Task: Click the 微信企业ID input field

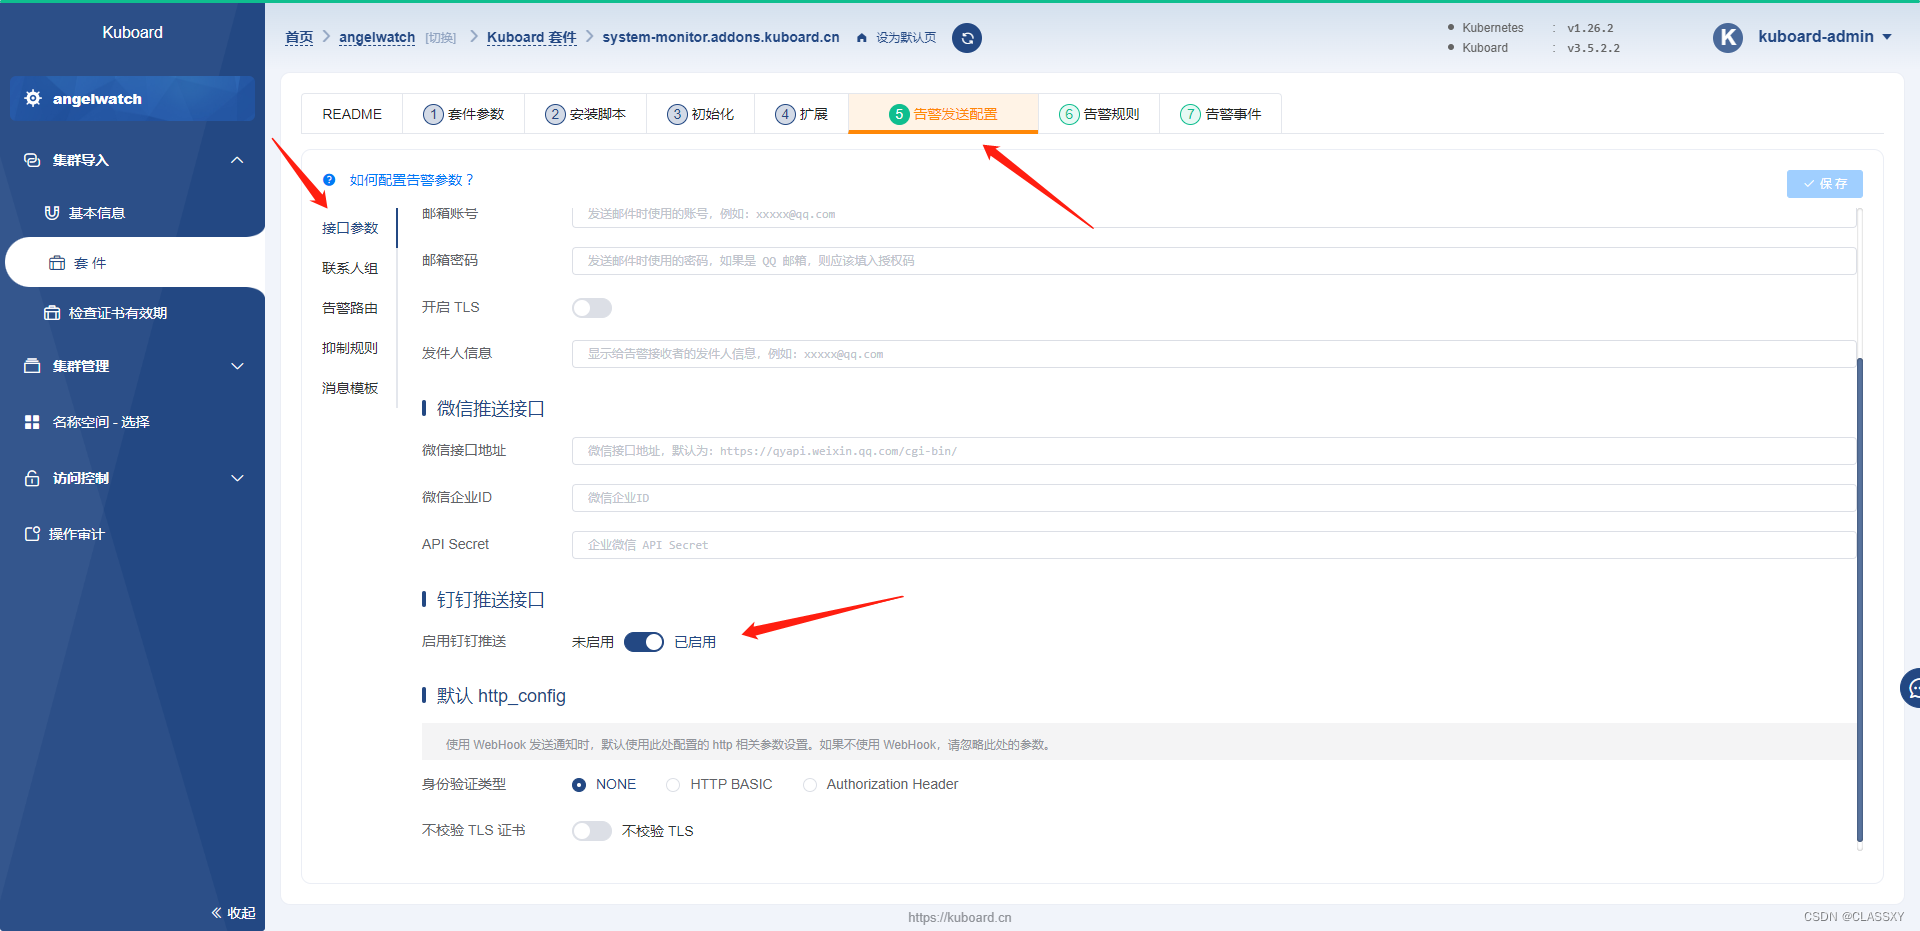Action: 1214,498
